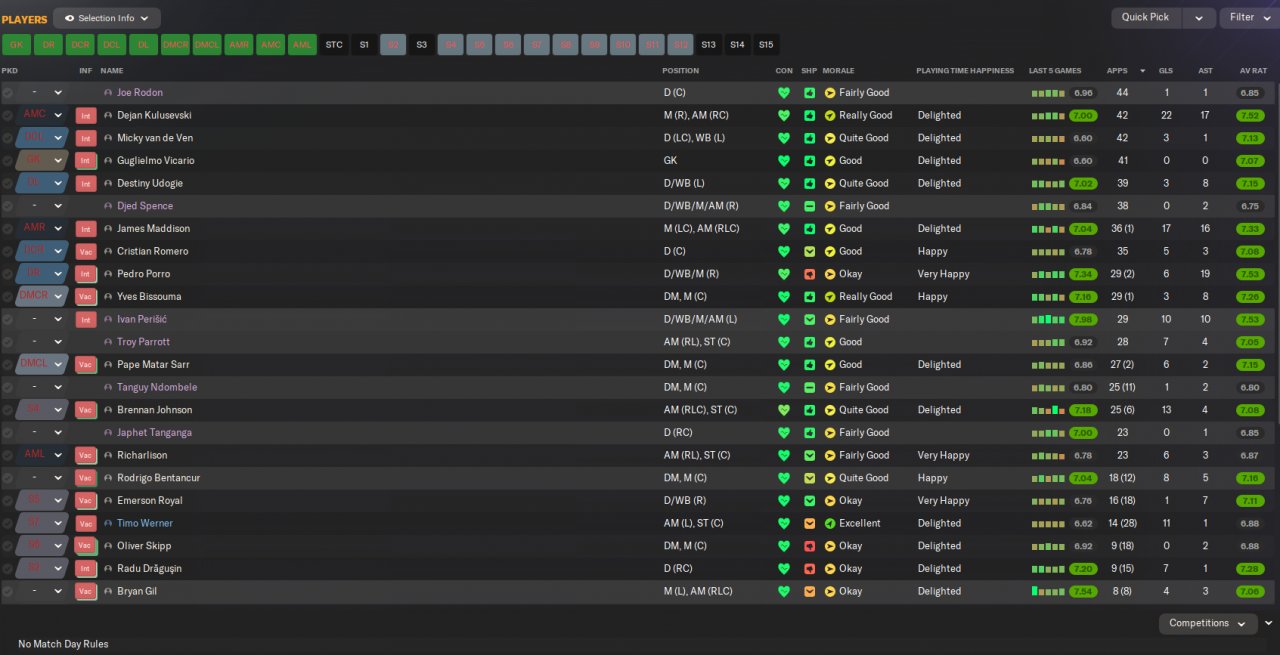This screenshot has height=655, width=1280.
Task: Click Djed Spence's match sharpness icon
Action: (809, 206)
